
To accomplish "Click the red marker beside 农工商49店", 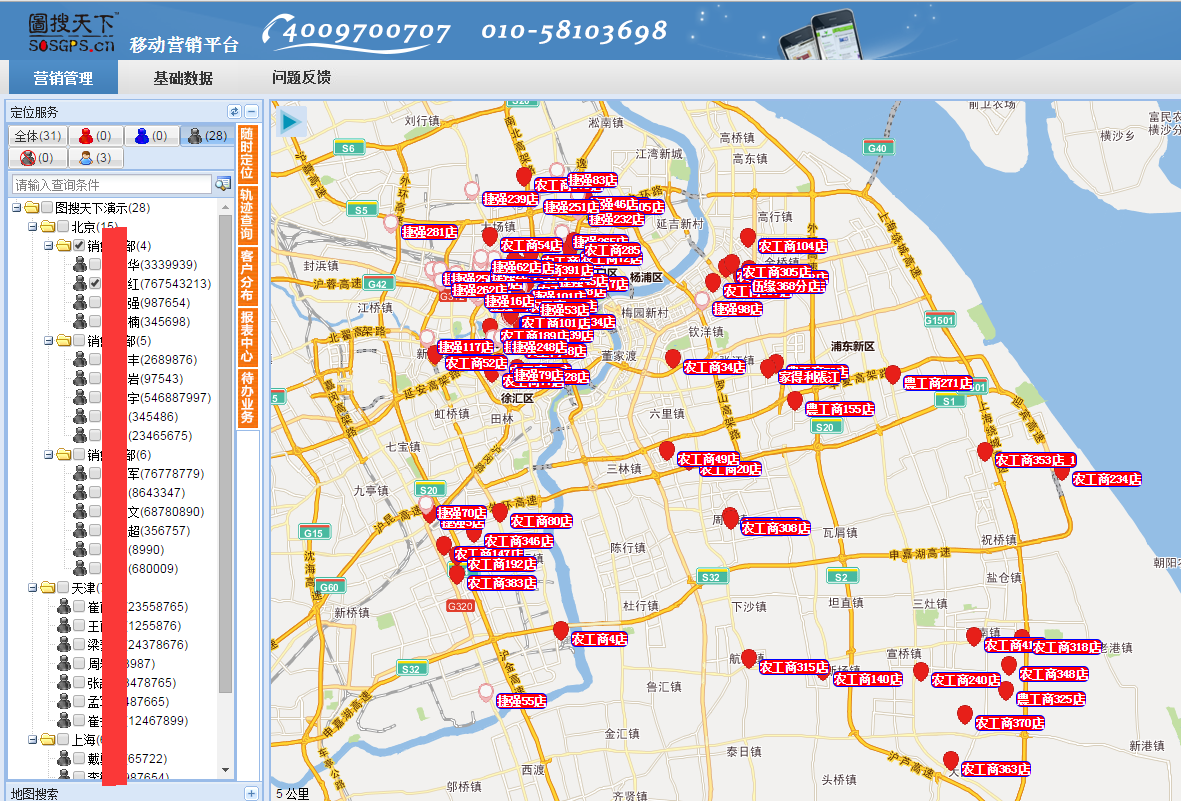I will 667,451.
